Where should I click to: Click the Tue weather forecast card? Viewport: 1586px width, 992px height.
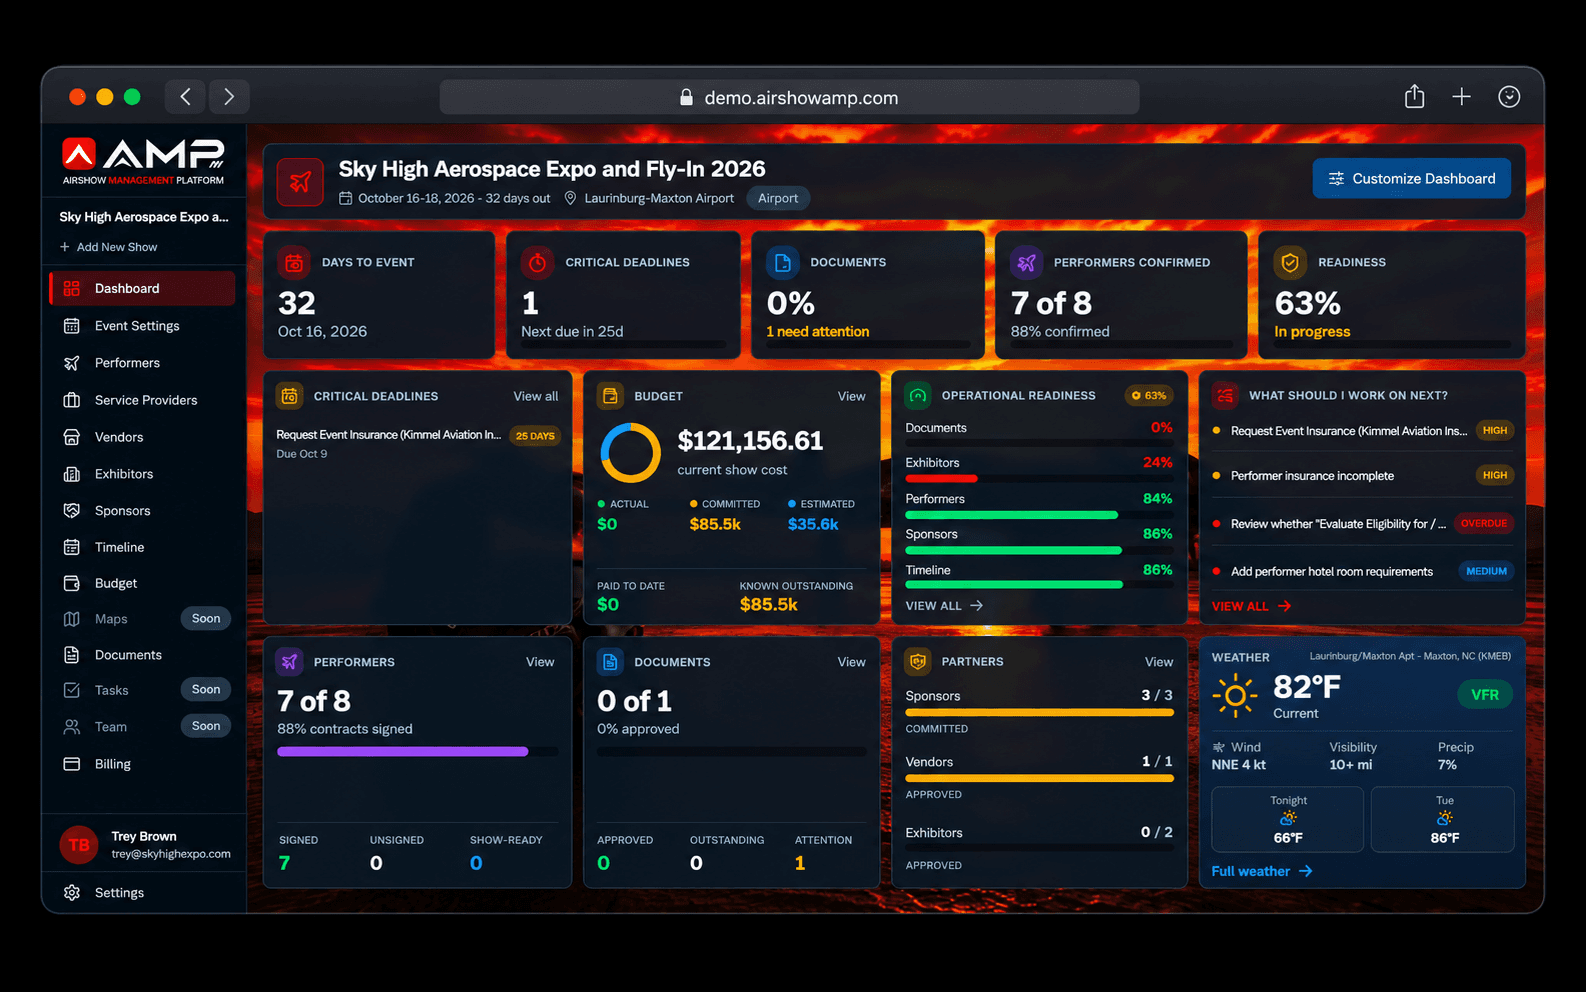(1443, 819)
